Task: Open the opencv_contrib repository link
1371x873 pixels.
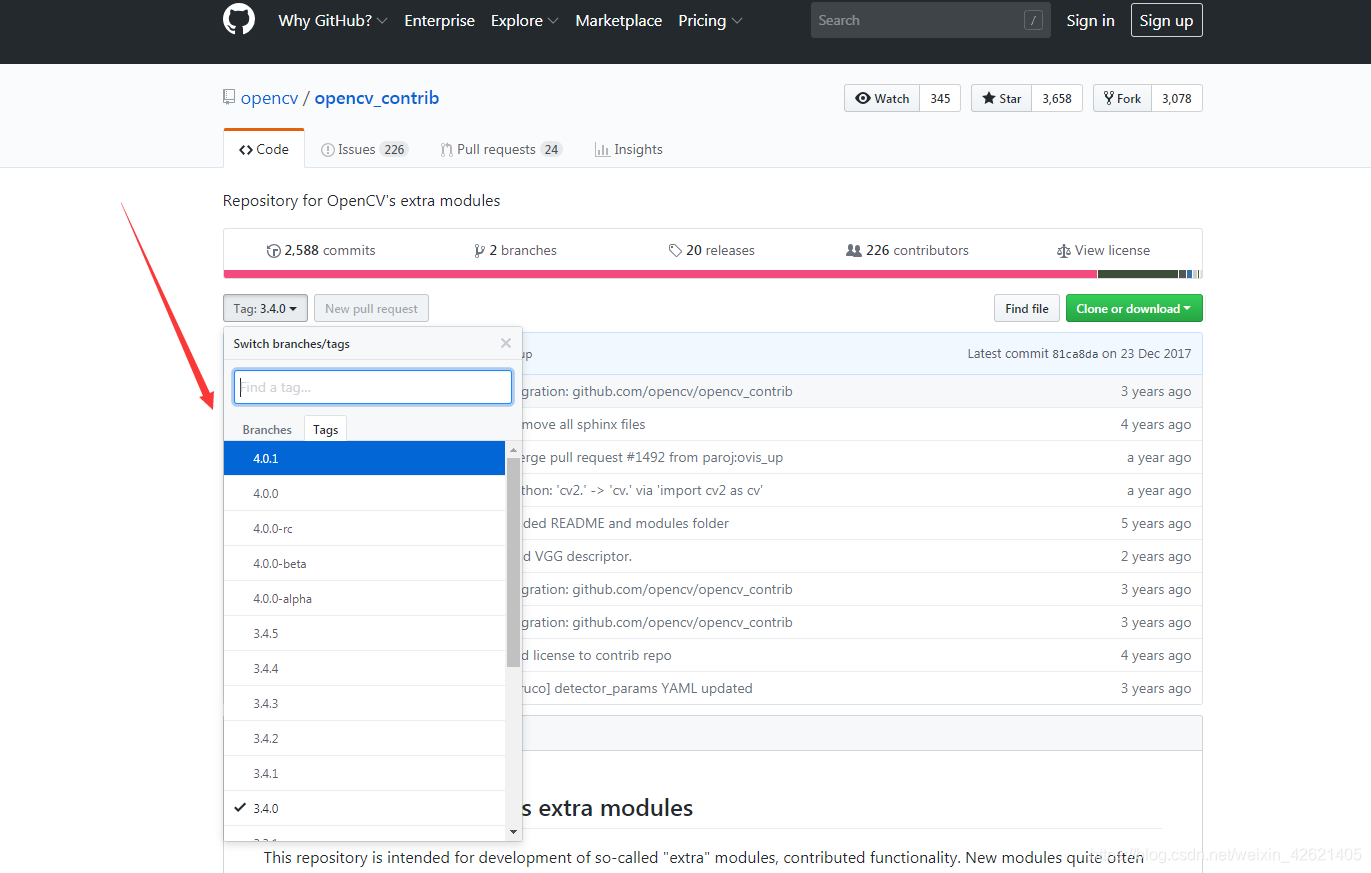Action: (377, 98)
